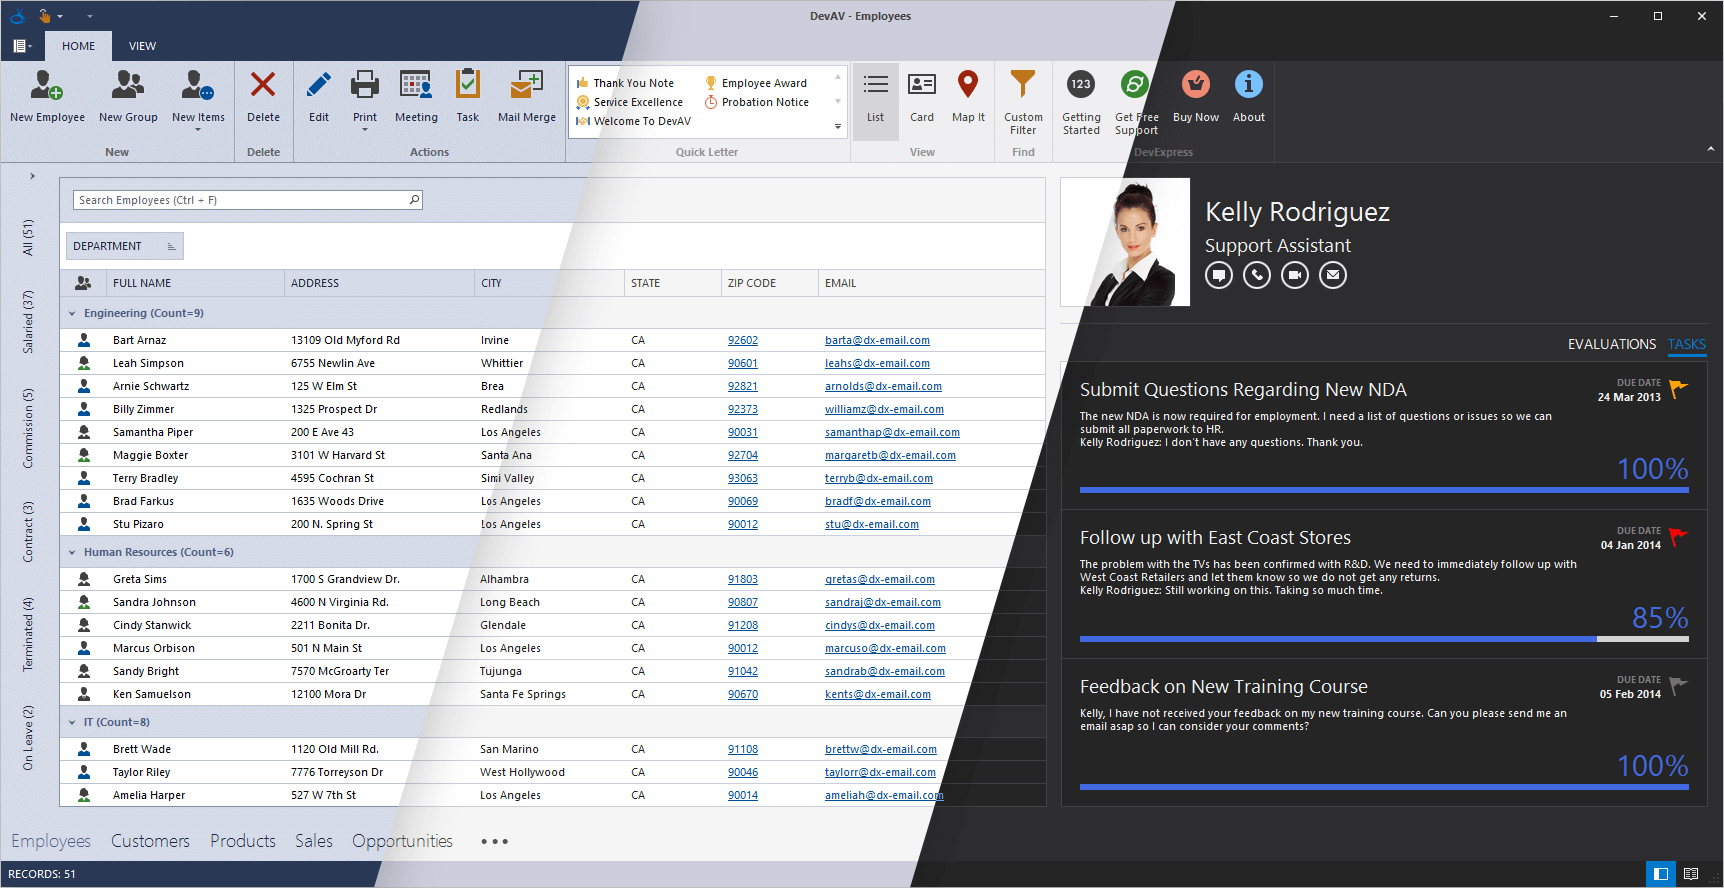This screenshot has height=888, width=1724.
Task: Click the Map It pin icon
Action: click(x=967, y=84)
